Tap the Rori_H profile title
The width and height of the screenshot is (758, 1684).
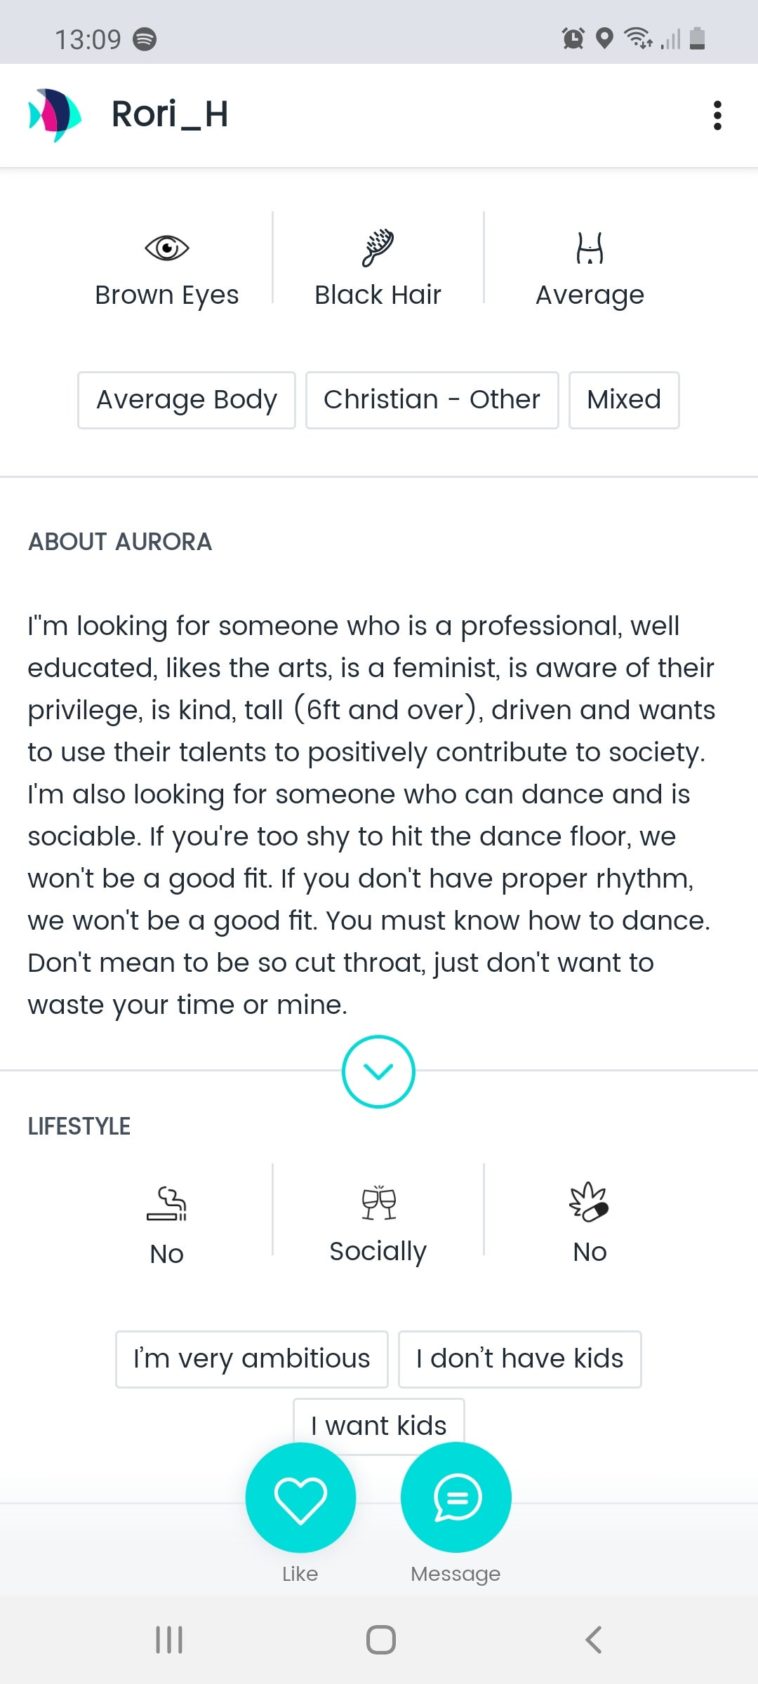[170, 115]
